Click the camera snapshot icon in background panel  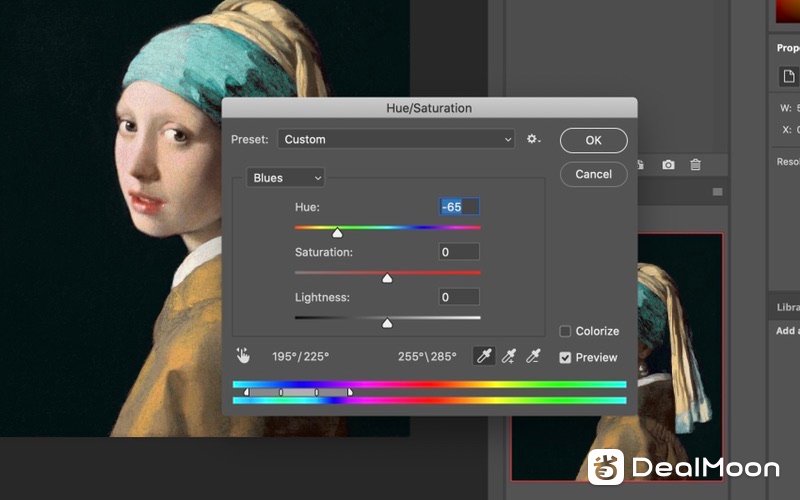[668, 165]
